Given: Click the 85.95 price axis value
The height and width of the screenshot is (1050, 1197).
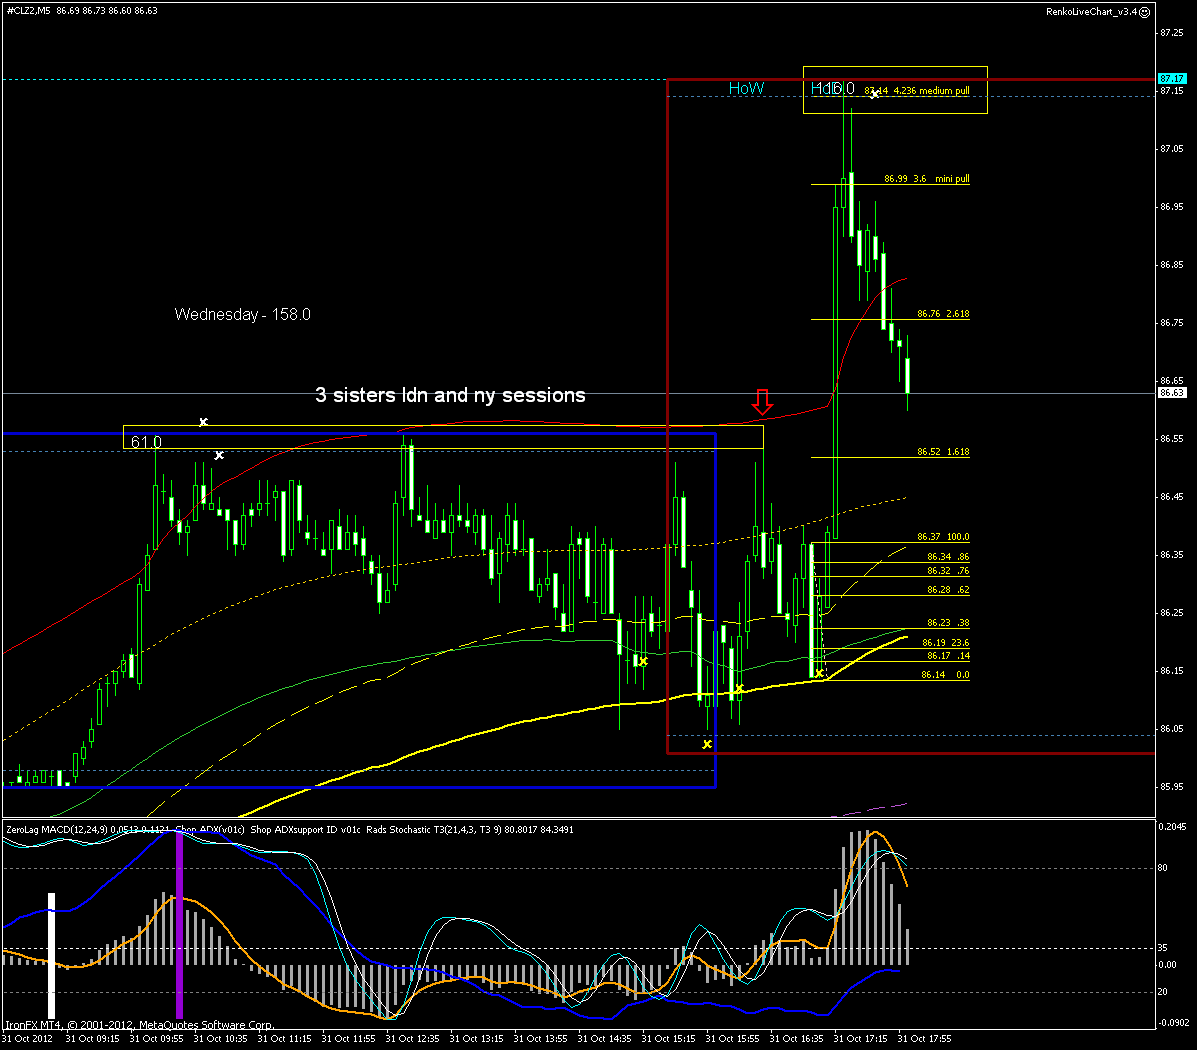Looking at the screenshot, I should (x=1172, y=787).
